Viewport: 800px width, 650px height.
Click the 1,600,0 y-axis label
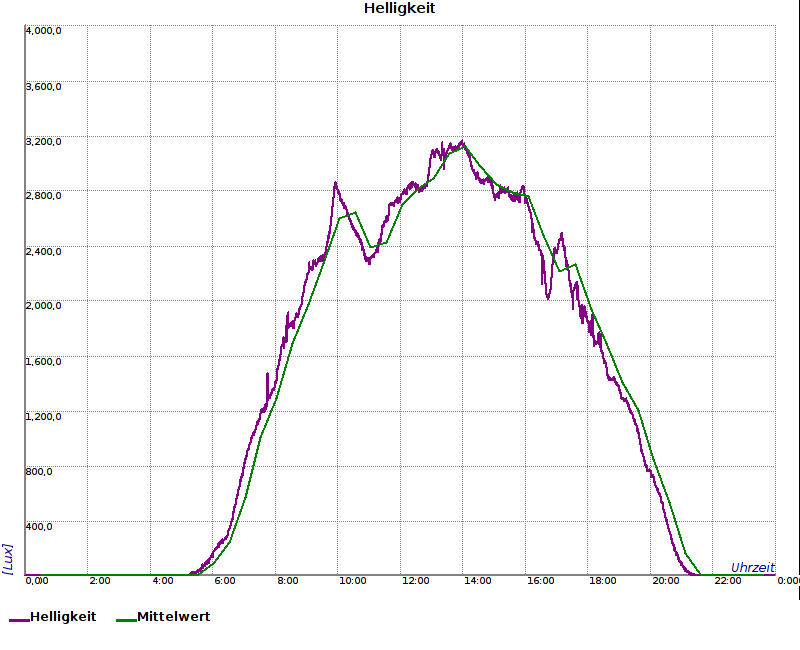43,361
